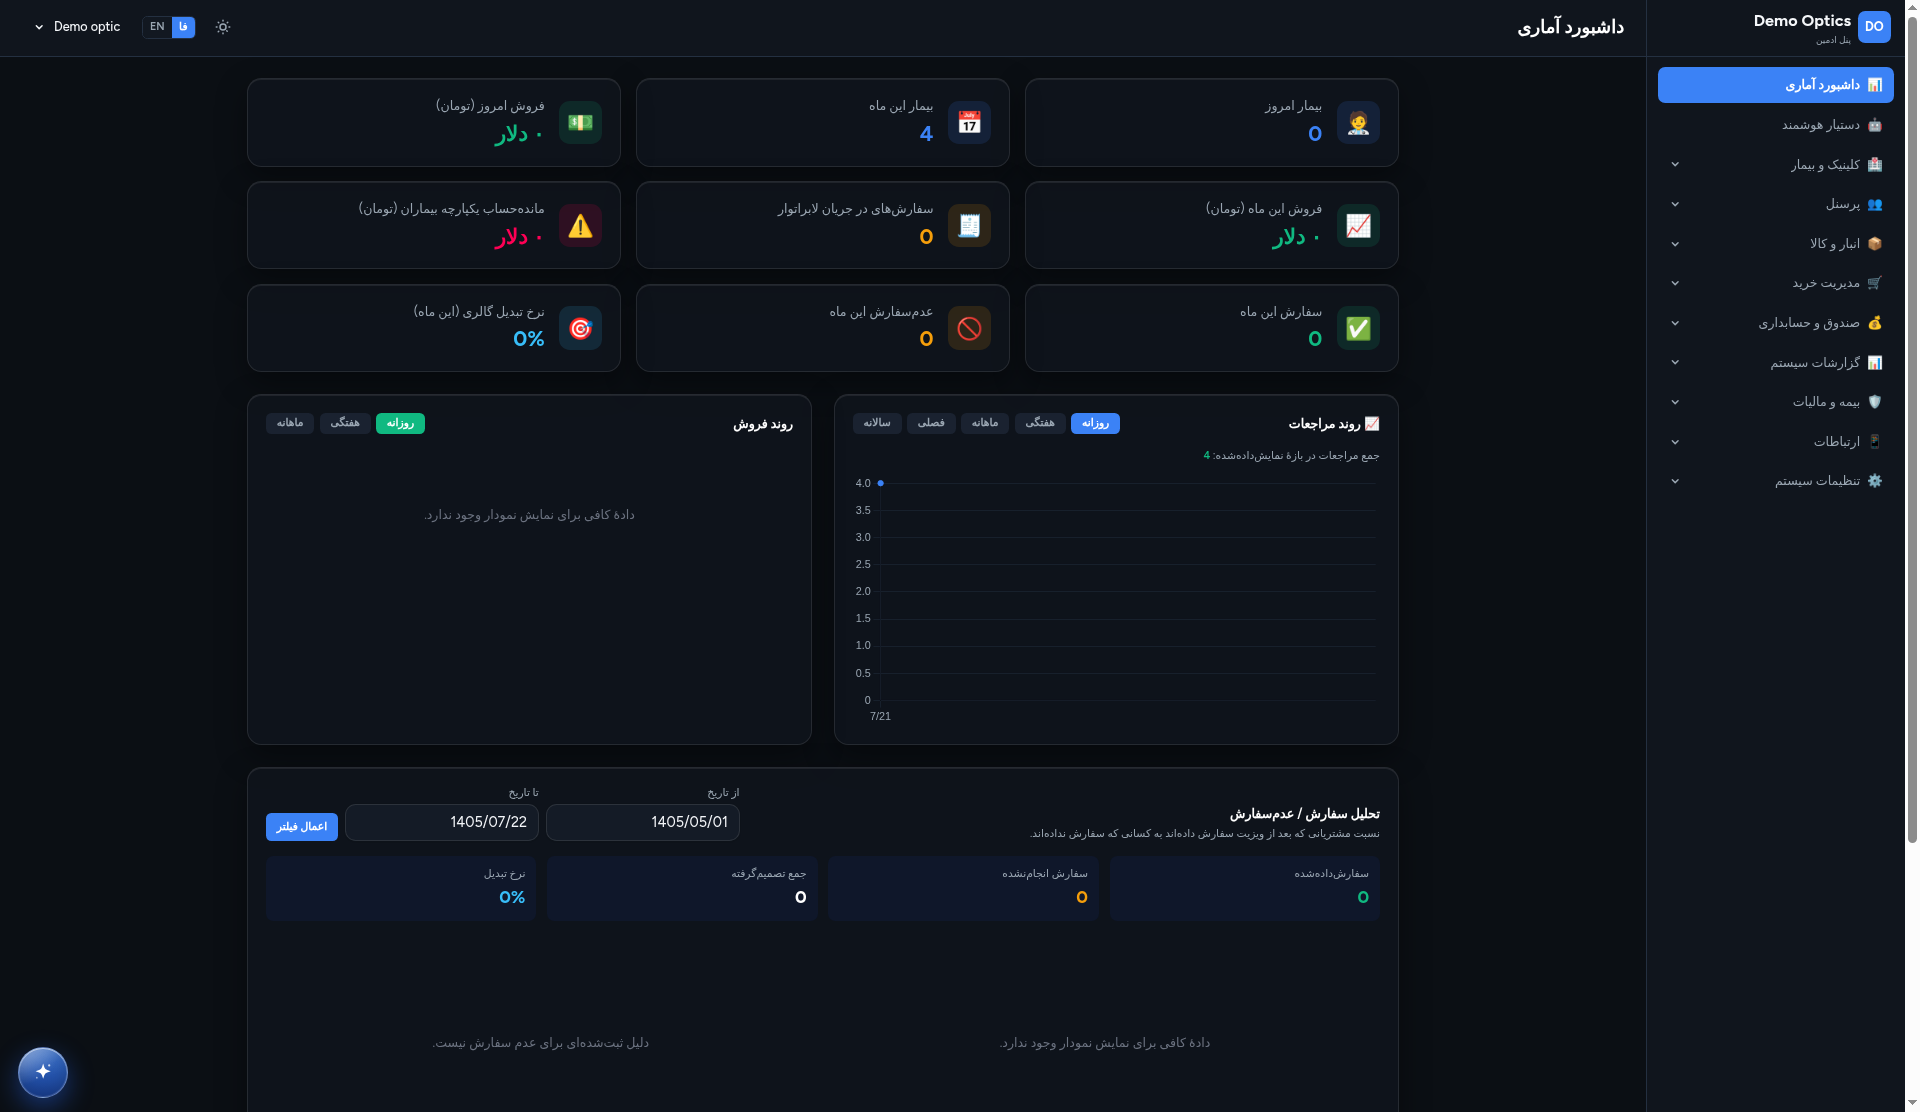This screenshot has width=1920, height=1112.
Task: Click the calendar icon in monthly patients card
Action: pos(969,122)
